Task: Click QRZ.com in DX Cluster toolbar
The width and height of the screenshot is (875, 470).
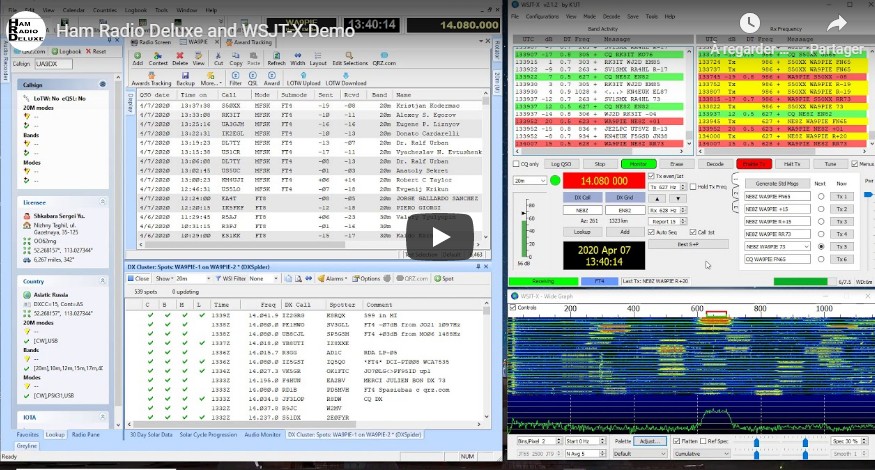Action: coord(412,279)
